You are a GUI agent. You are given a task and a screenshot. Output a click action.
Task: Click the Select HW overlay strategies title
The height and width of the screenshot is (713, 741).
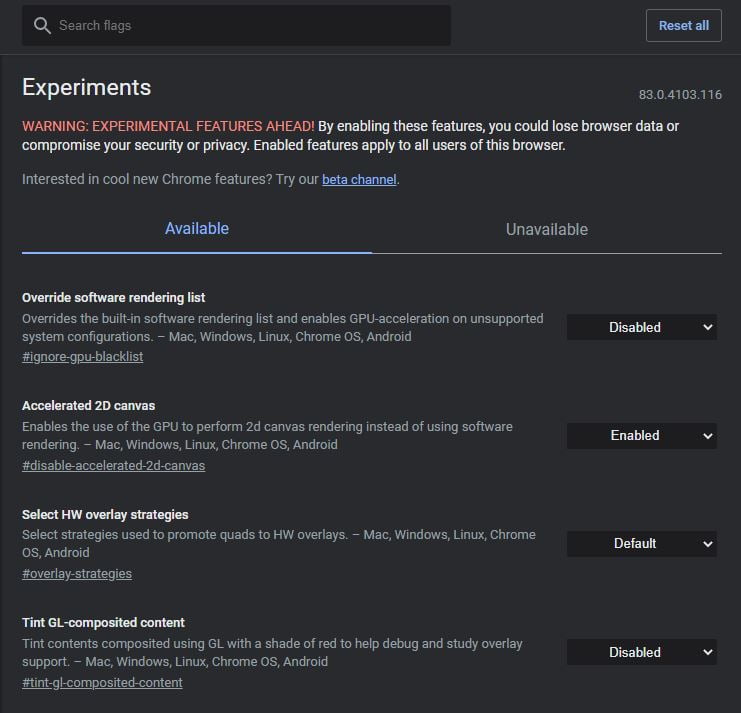(105, 514)
